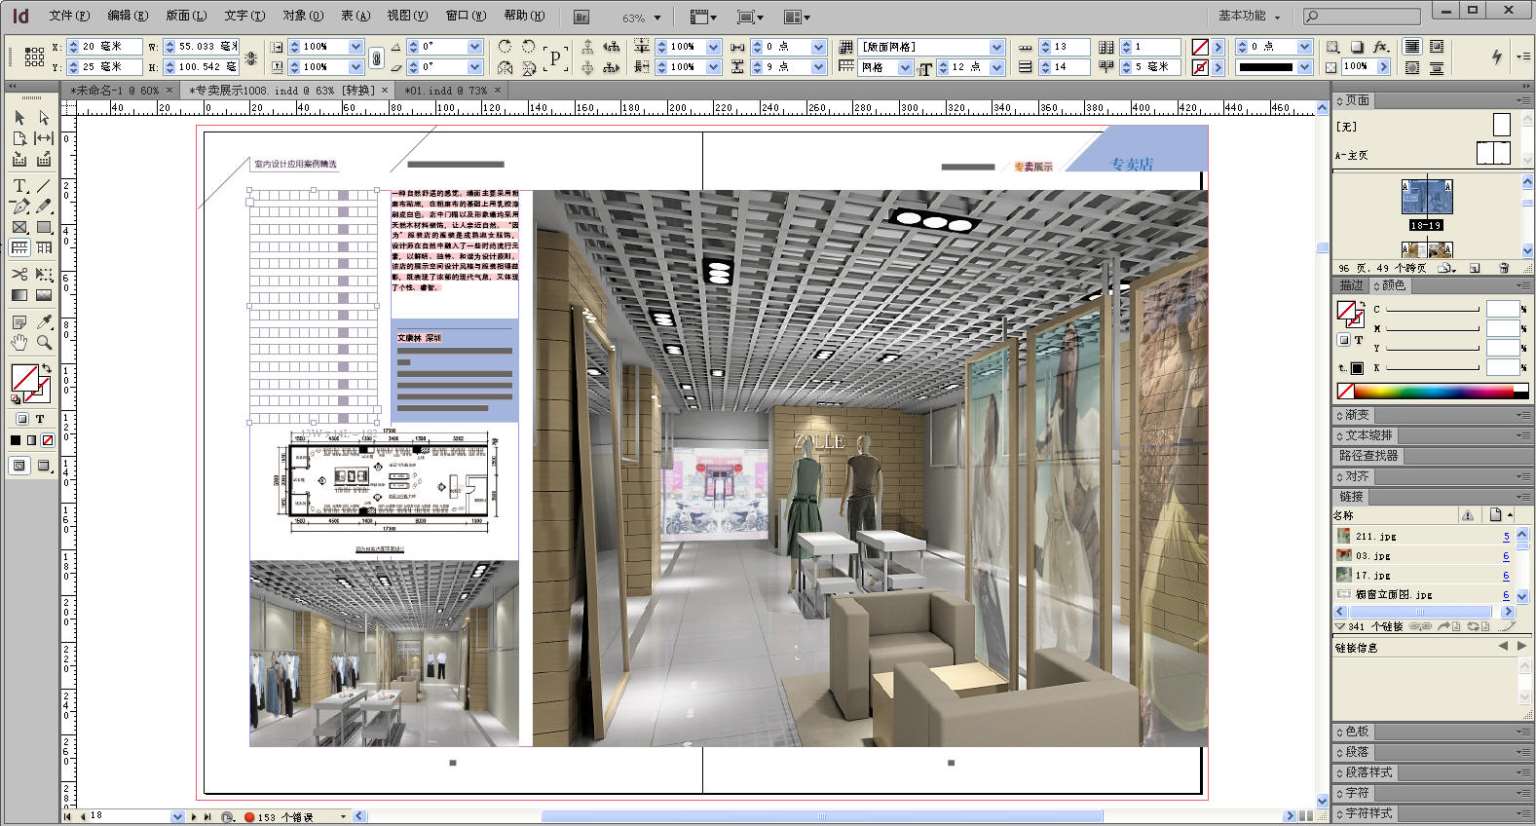Choose the Zoom magnifier tool

[x=44, y=343]
